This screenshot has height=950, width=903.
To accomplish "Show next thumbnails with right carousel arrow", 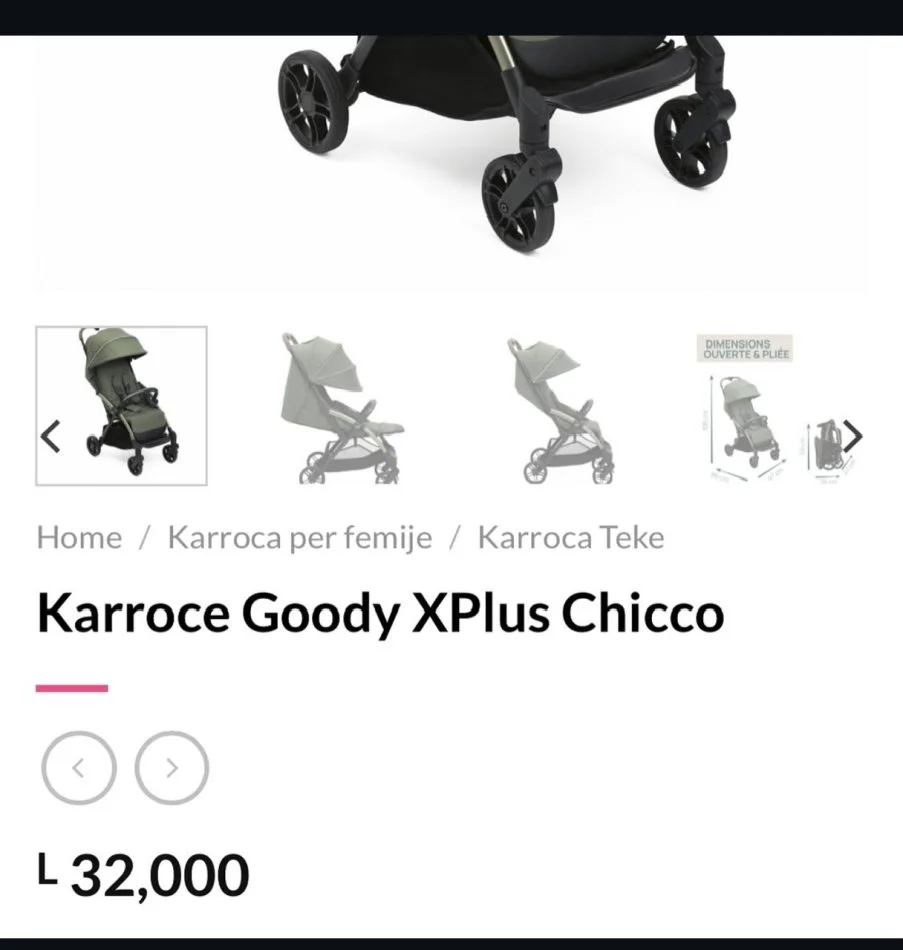I will coord(853,436).
